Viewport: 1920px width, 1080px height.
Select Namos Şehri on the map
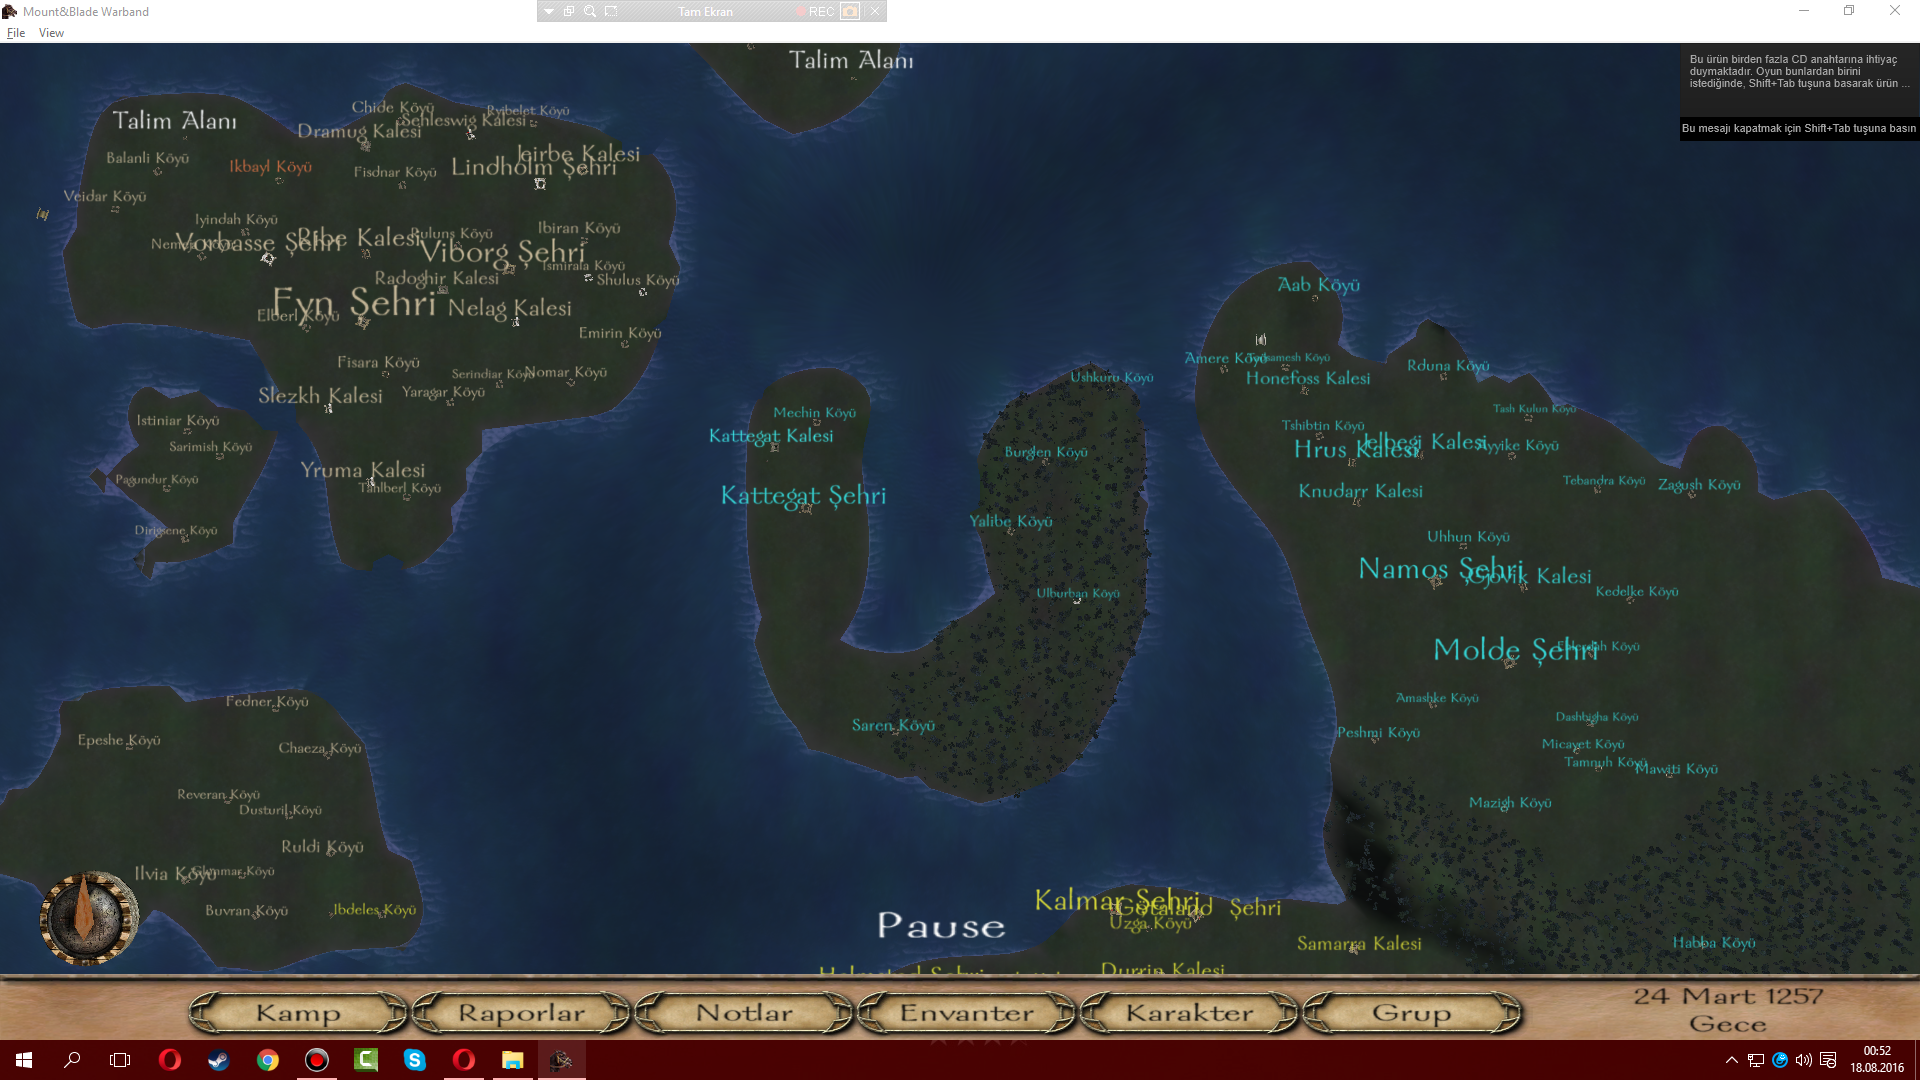tap(1440, 569)
